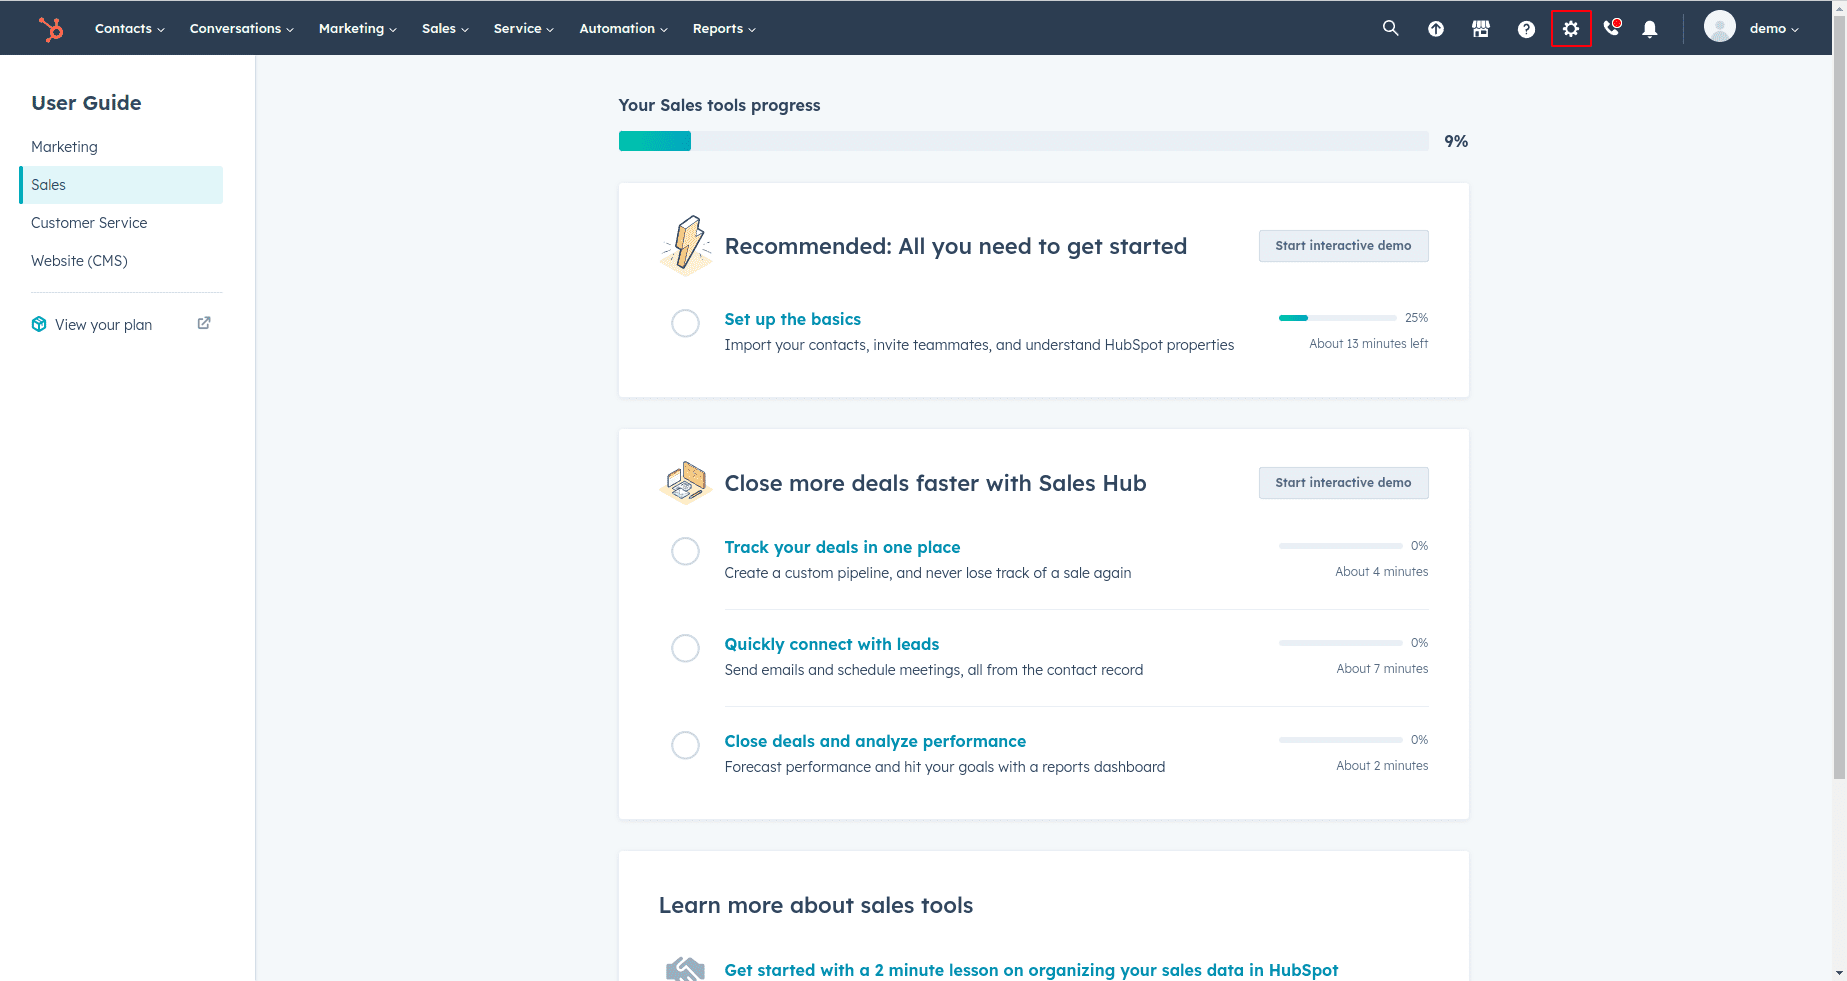Screen dimensions: 1847x981
Task: Start interactive demo for Recommended section
Action: [x=1343, y=246]
